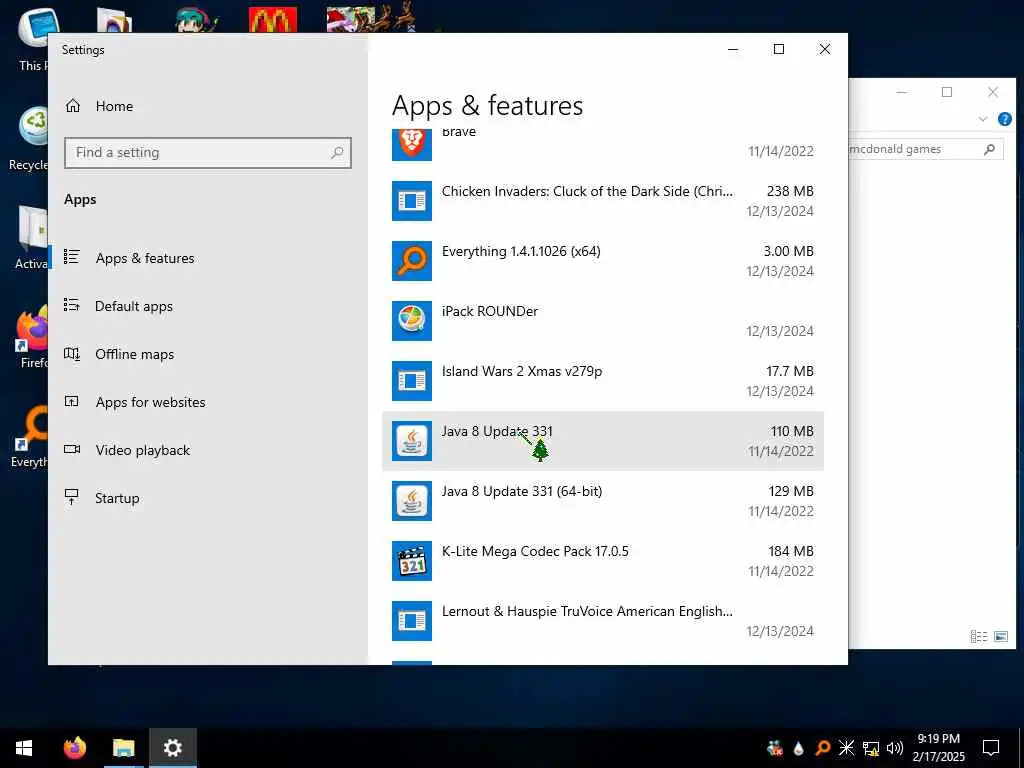Click the Video playback camera icon
Image resolution: width=1024 pixels, height=768 pixels.
point(72,449)
